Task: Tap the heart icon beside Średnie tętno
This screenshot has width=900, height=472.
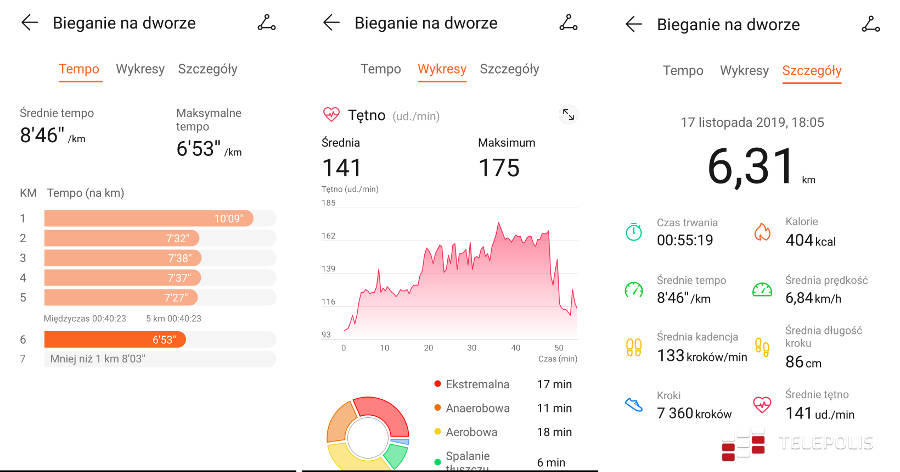Action: point(762,404)
